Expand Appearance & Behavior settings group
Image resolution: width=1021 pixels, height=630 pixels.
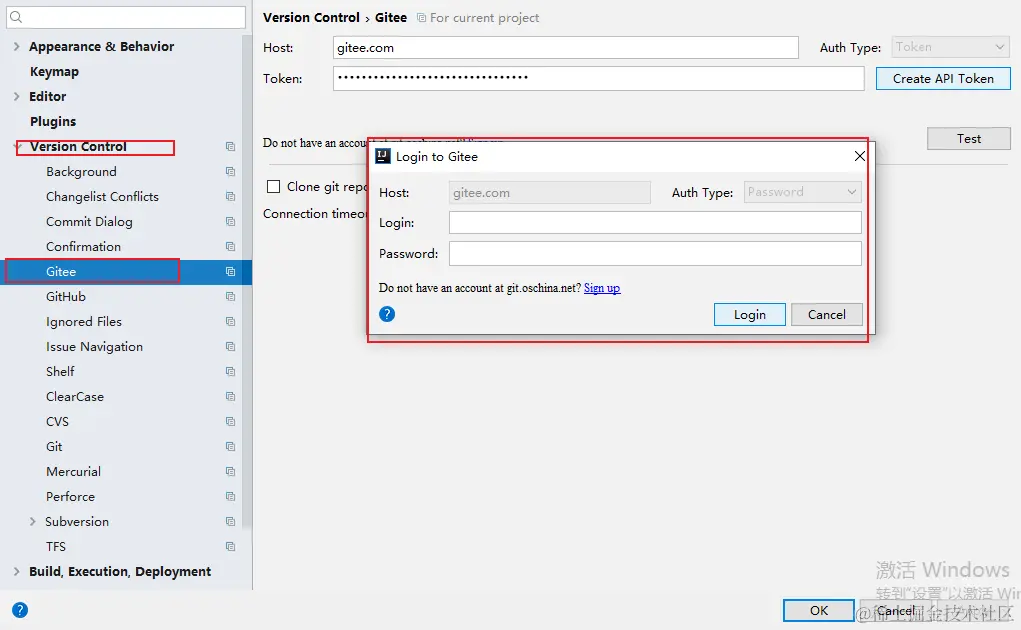pyautogui.click(x=16, y=46)
